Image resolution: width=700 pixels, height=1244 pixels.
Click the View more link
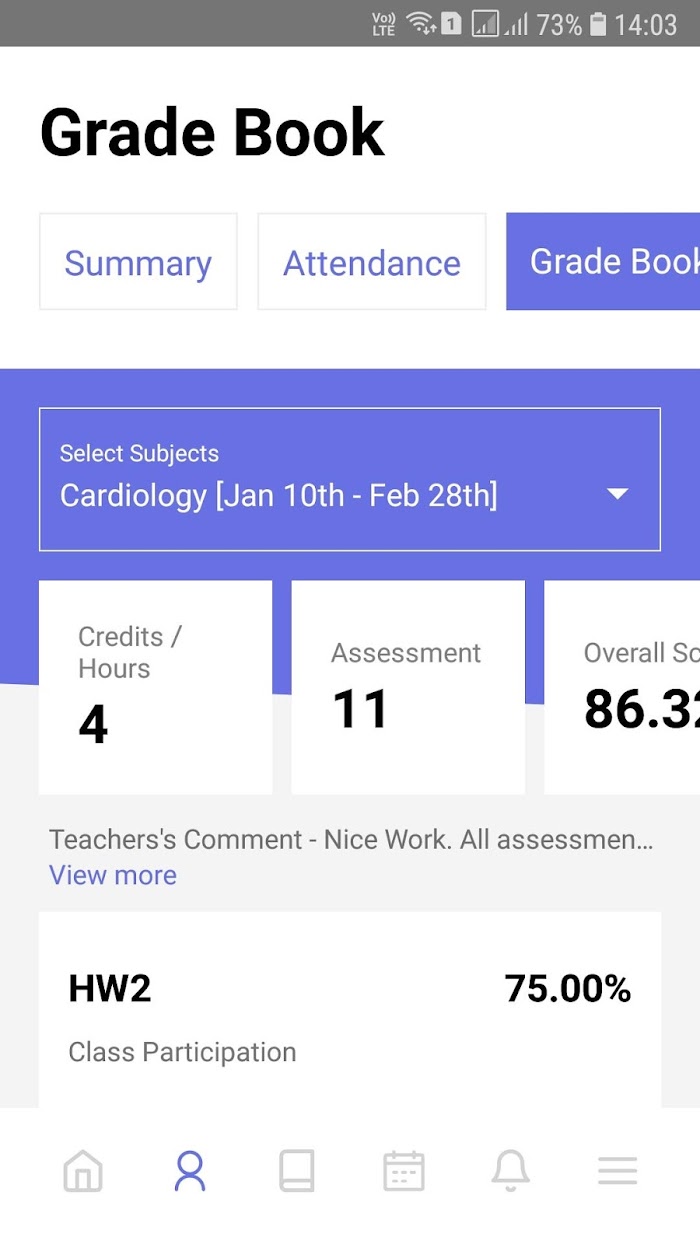pyautogui.click(x=113, y=875)
